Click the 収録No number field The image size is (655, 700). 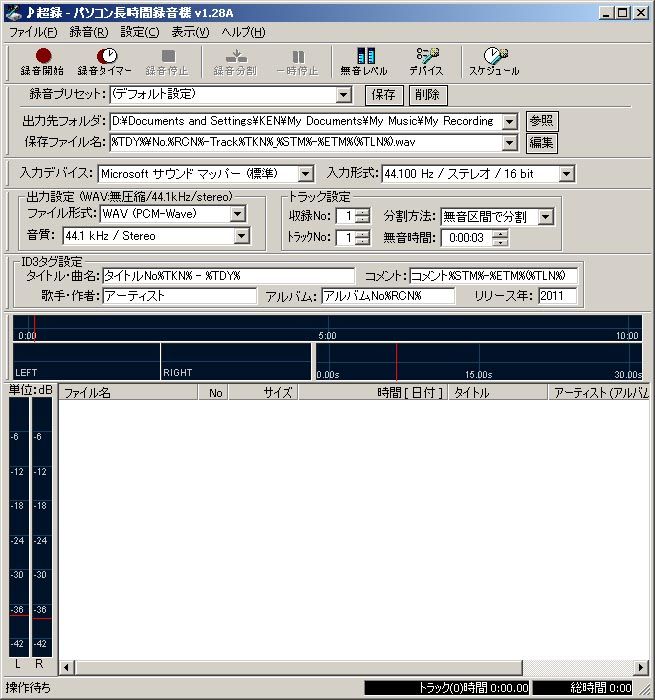click(x=346, y=216)
